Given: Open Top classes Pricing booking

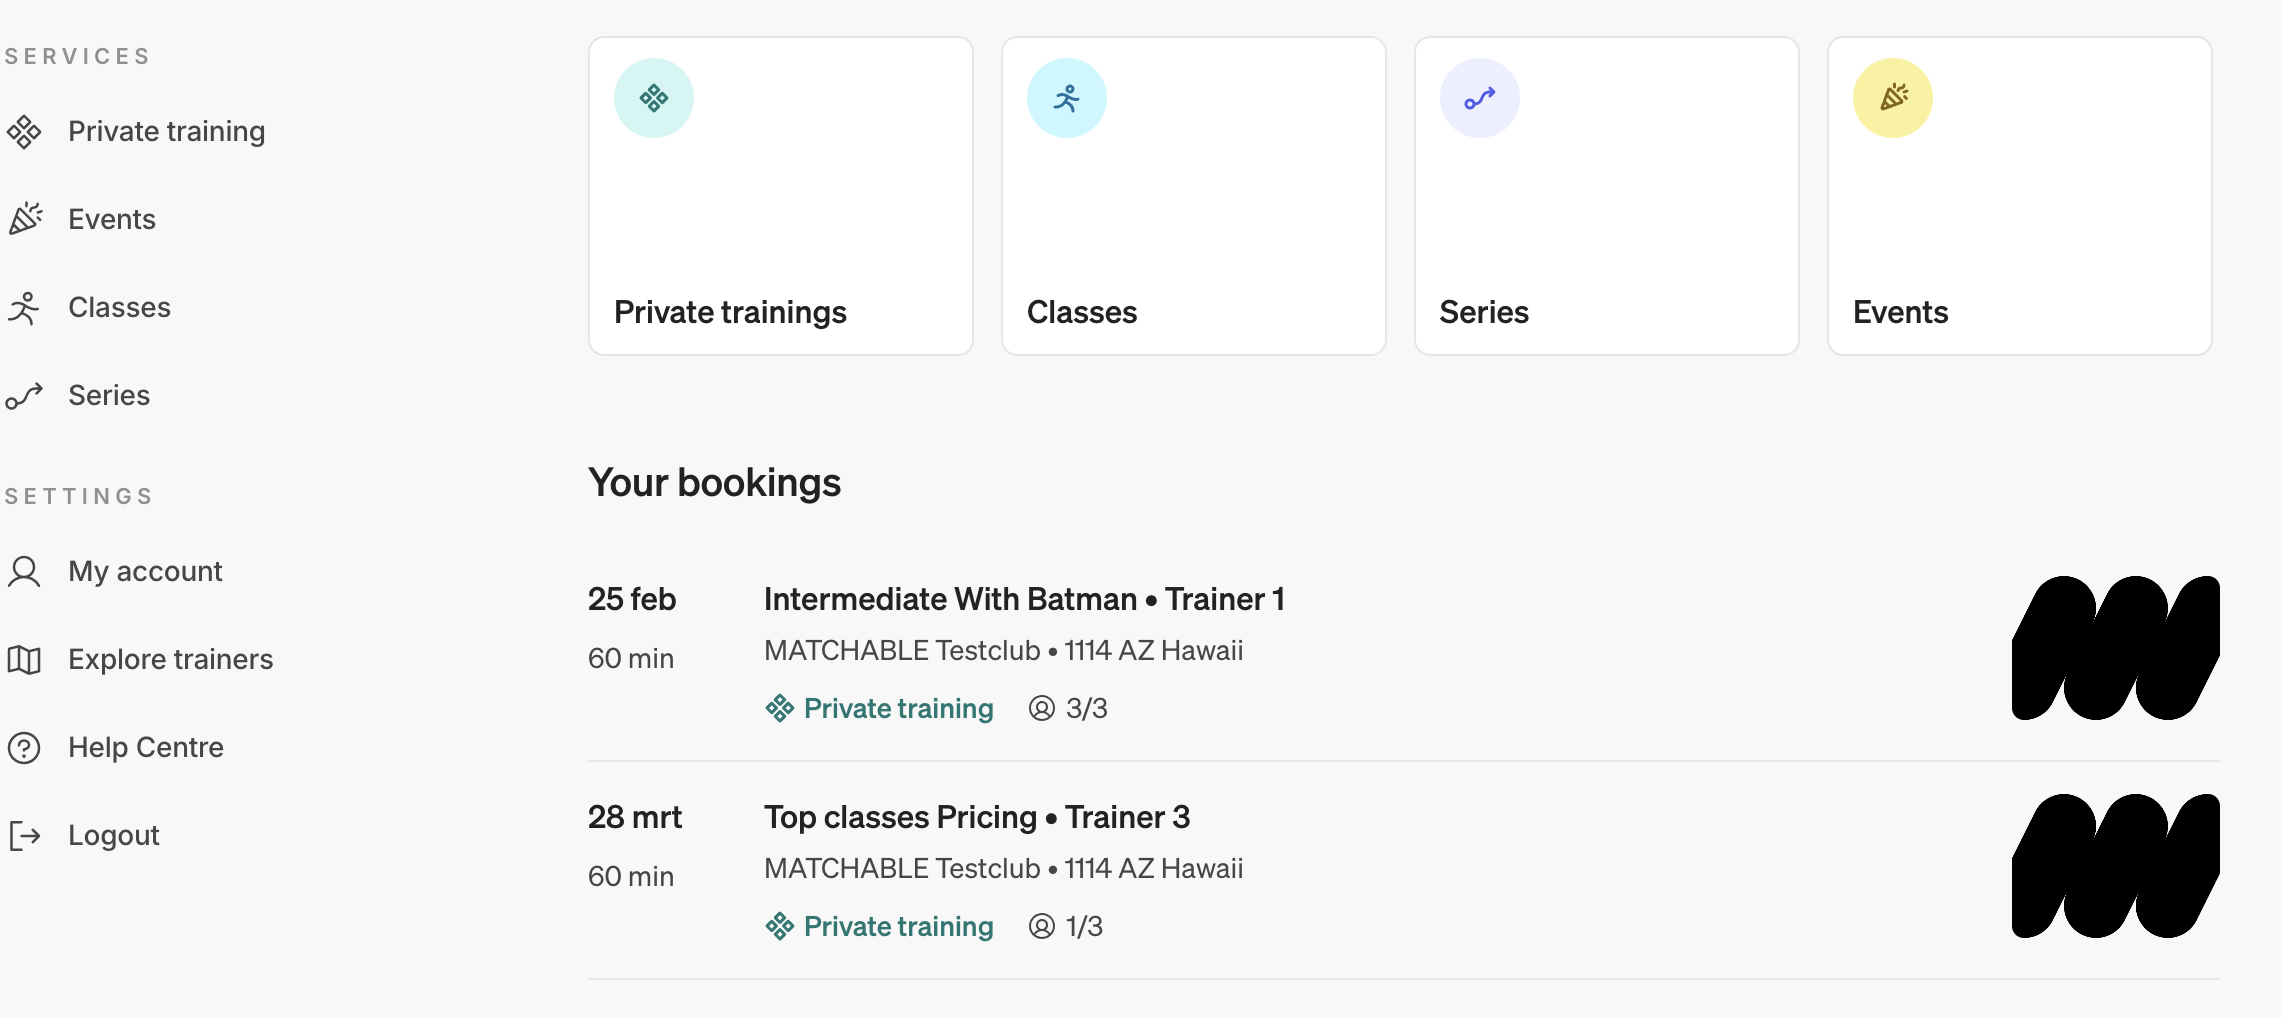Looking at the screenshot, I should [x=976, y=817].
